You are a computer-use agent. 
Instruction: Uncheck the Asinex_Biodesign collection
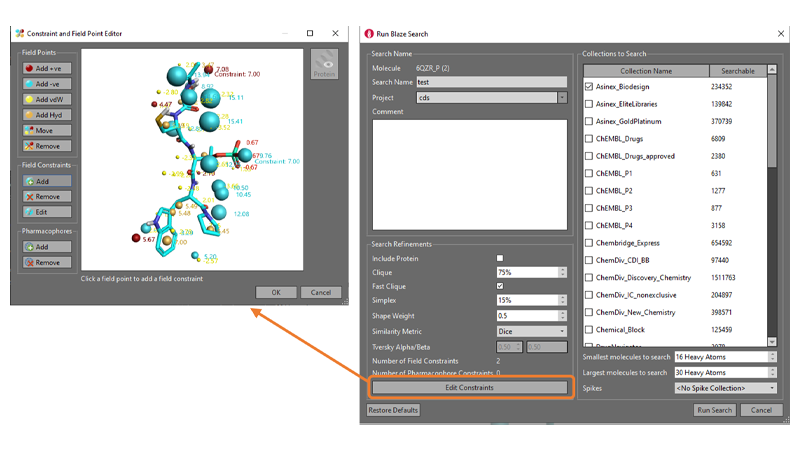(x=589, y=87)
